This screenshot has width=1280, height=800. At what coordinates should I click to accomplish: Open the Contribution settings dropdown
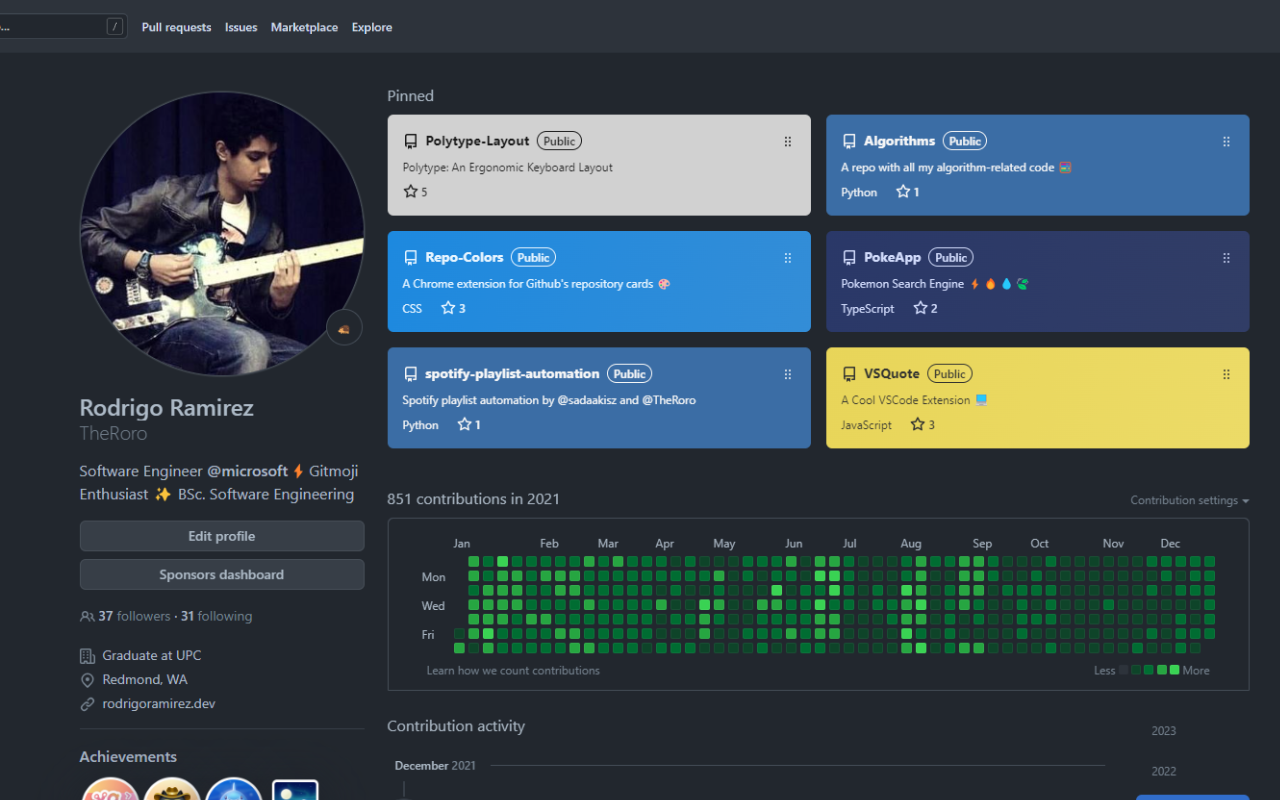[1190, 500]
